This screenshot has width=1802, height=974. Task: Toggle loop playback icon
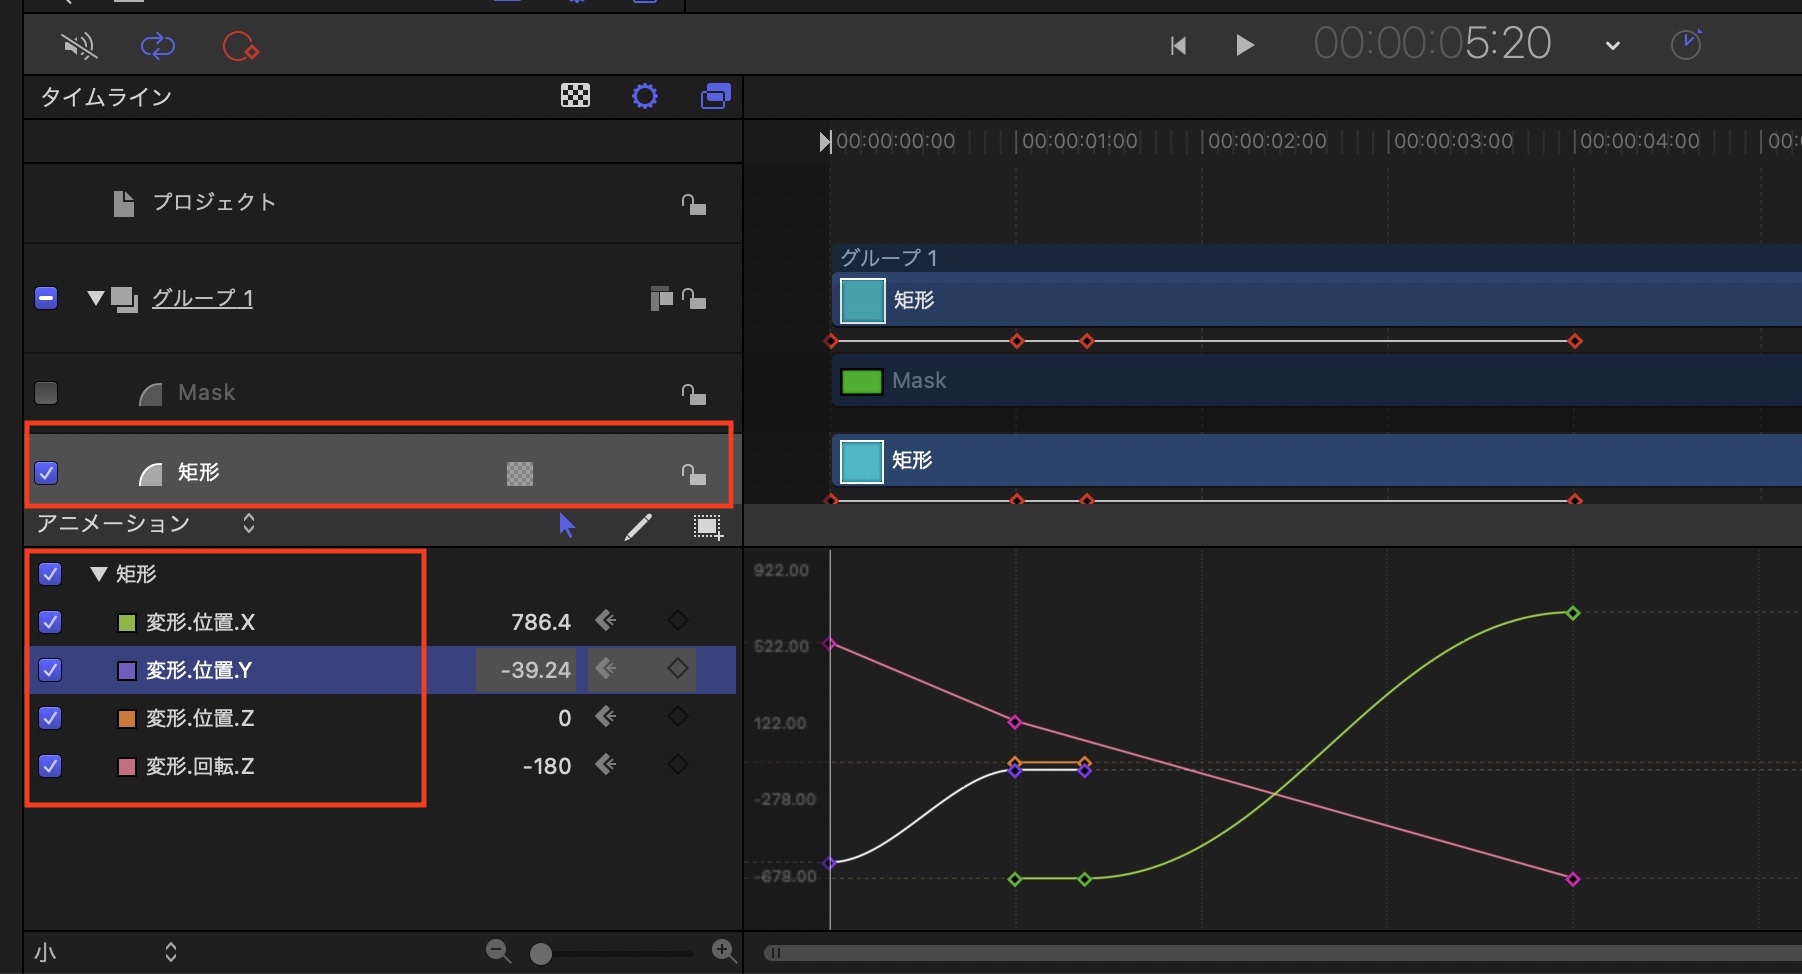tap(158, 46)
